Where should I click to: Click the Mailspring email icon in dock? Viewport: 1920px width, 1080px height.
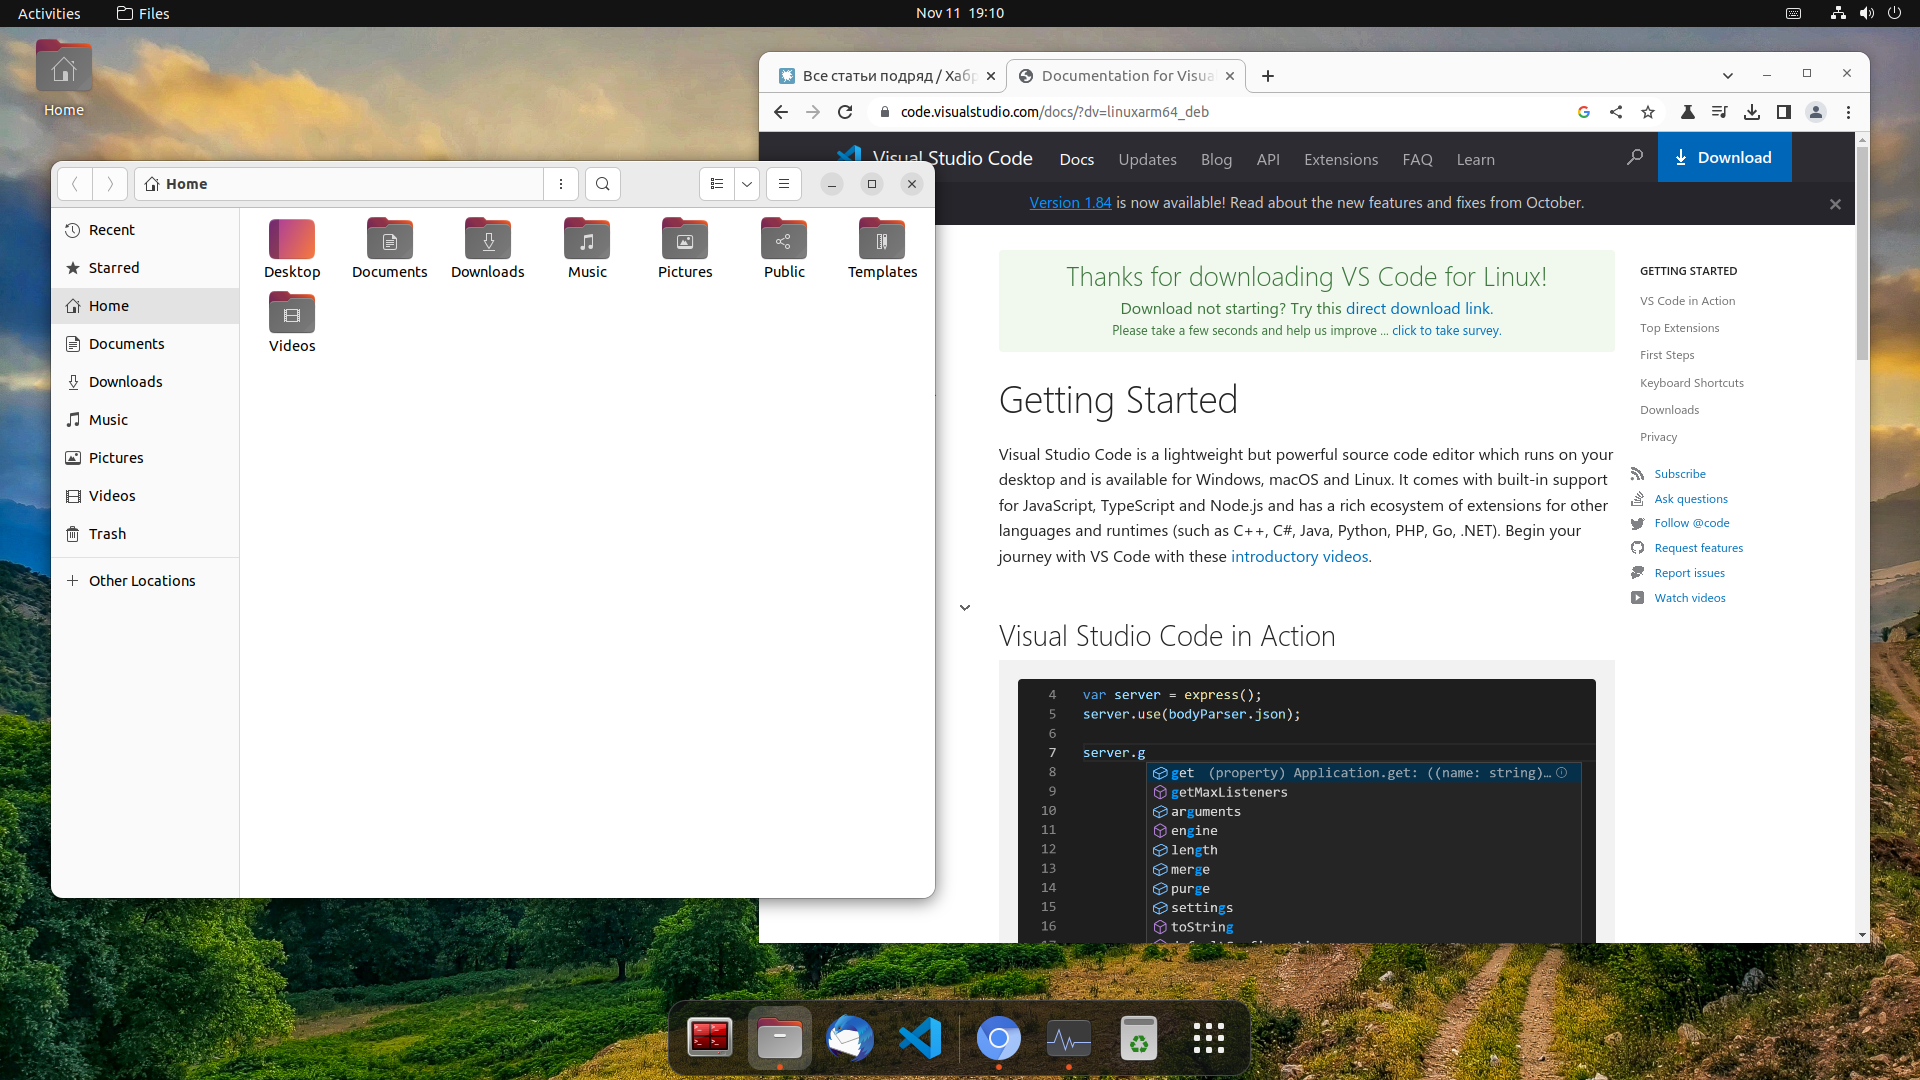pos(851,1038)
